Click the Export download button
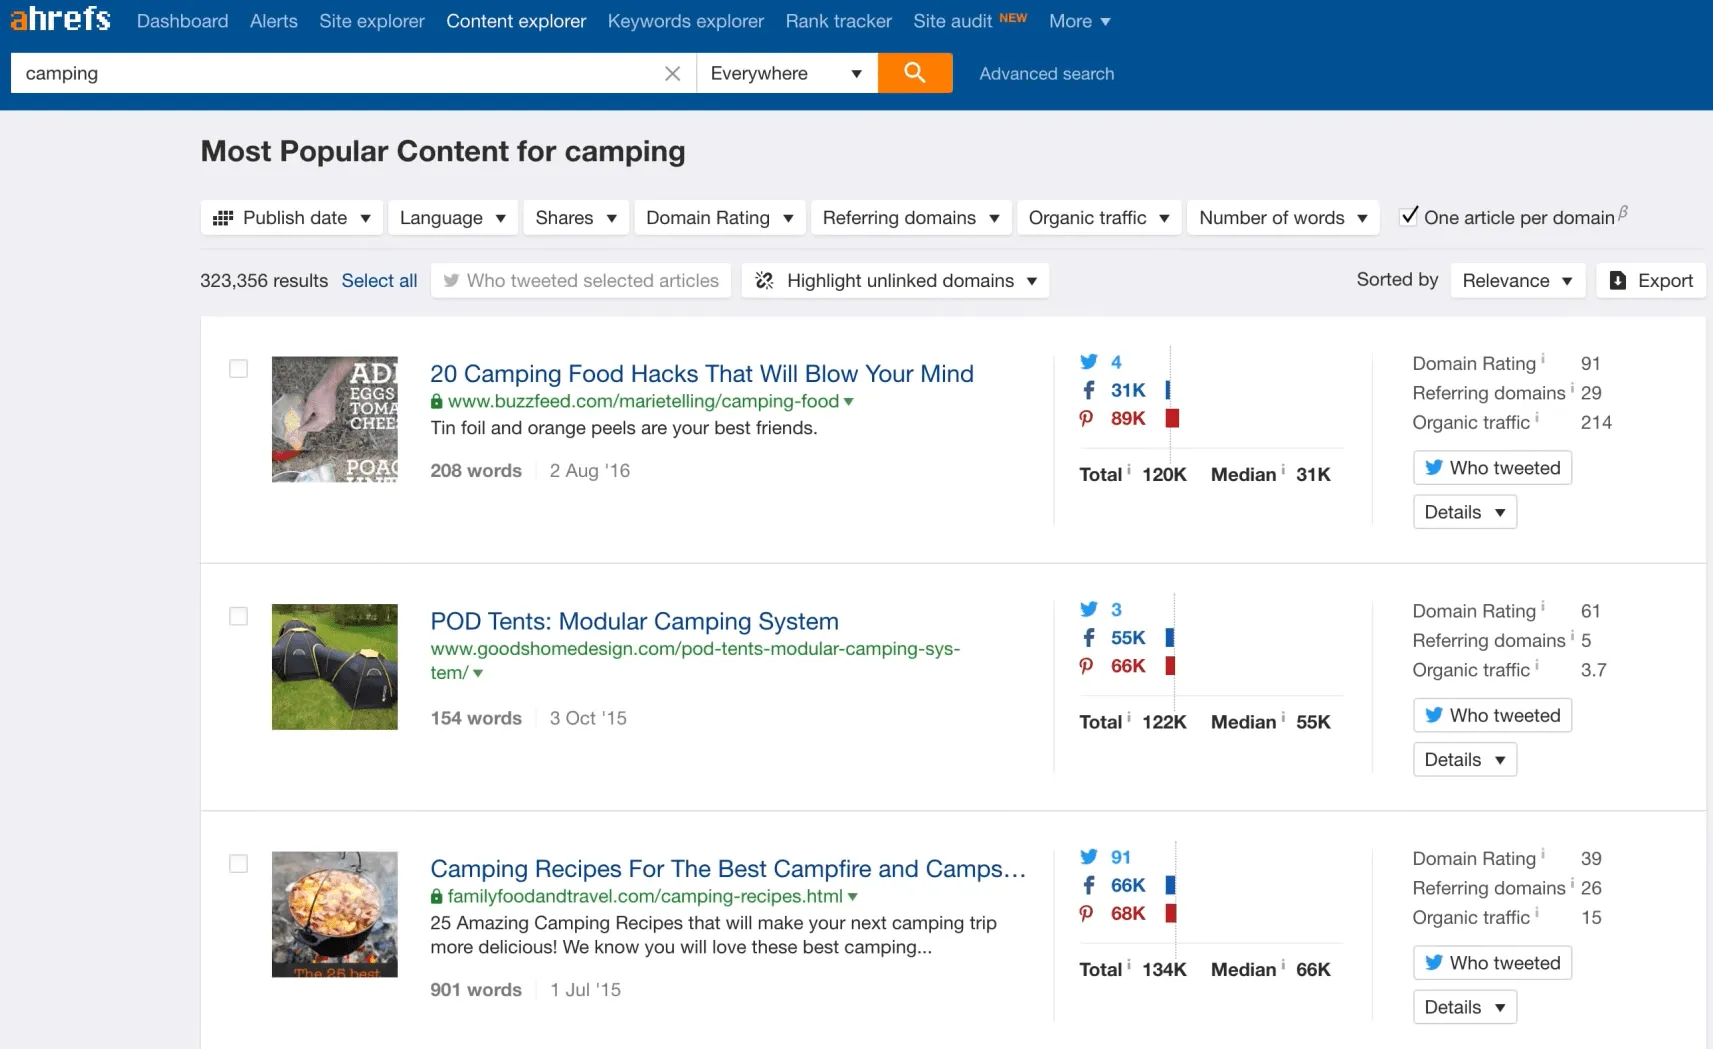The image size is (1713, 1049). pyautogui.click(x=1651, y=281)
